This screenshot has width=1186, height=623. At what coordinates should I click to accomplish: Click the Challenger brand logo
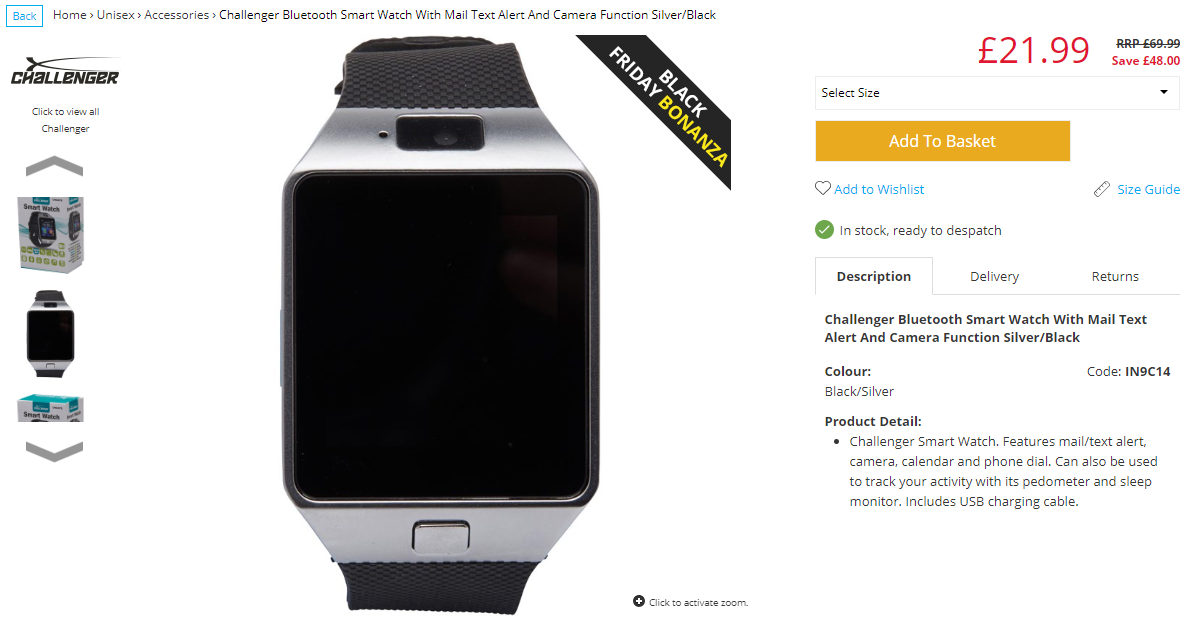tap(65, 72)
